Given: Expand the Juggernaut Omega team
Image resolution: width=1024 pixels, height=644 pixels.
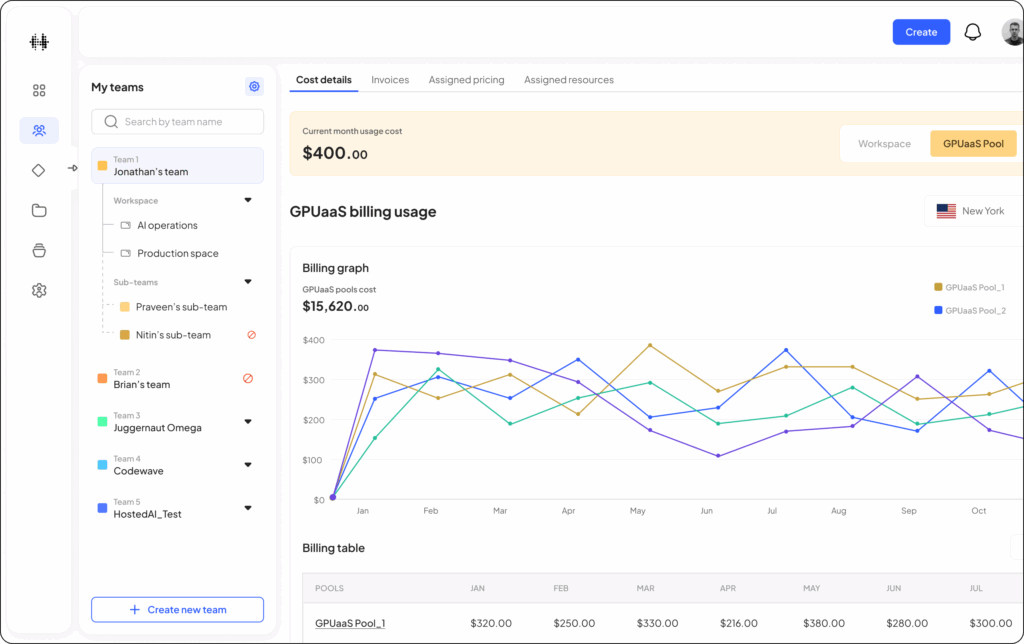Looking at the screenshot, I should pyautogui.click(x=248, y=421).
